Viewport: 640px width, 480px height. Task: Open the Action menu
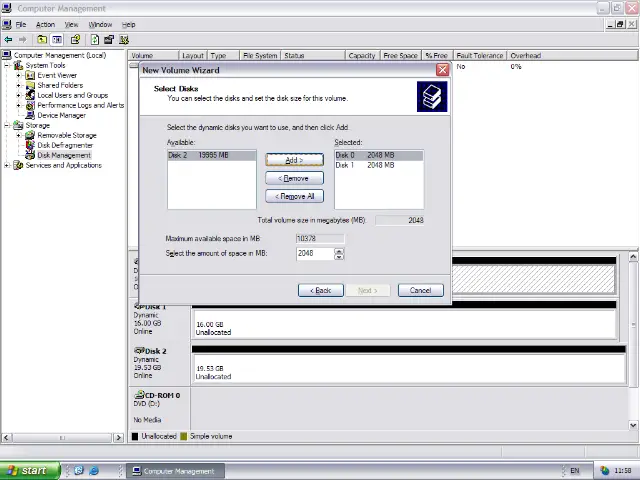tap(45, 24)
